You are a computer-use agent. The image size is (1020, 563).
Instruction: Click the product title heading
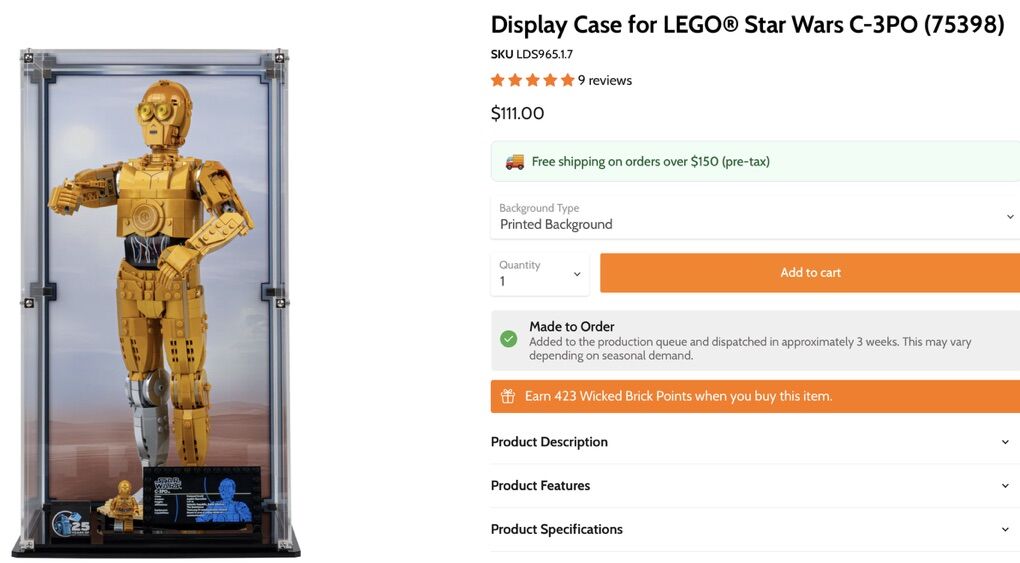(747, 25)
